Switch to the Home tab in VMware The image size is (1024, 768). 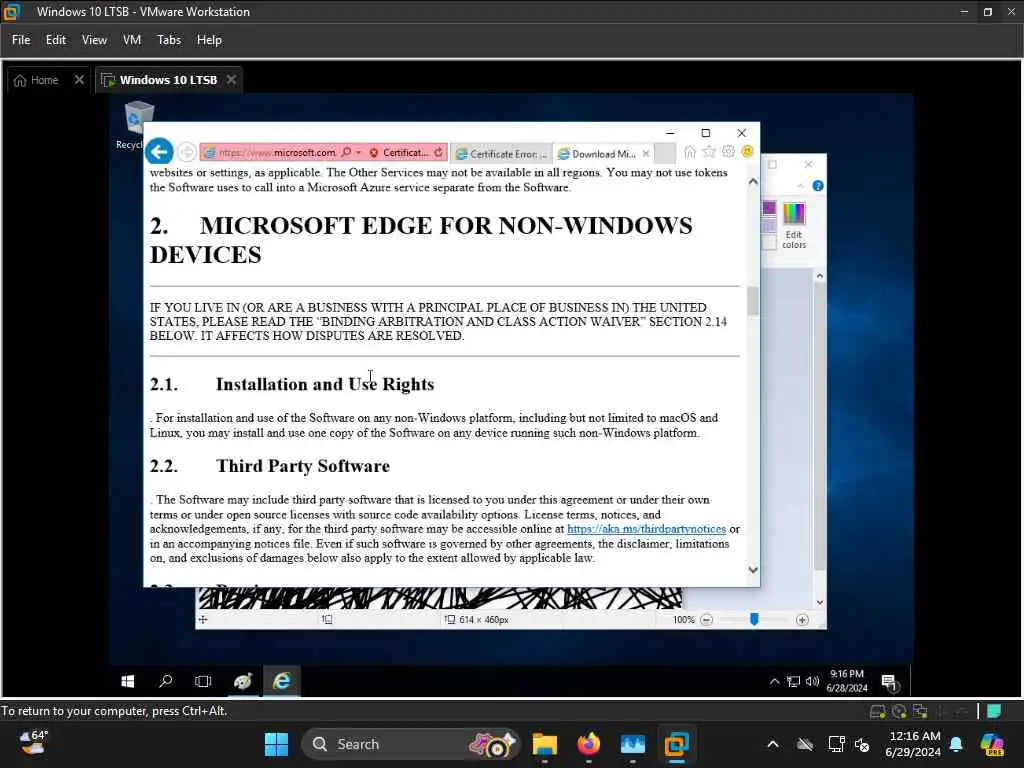37,80
